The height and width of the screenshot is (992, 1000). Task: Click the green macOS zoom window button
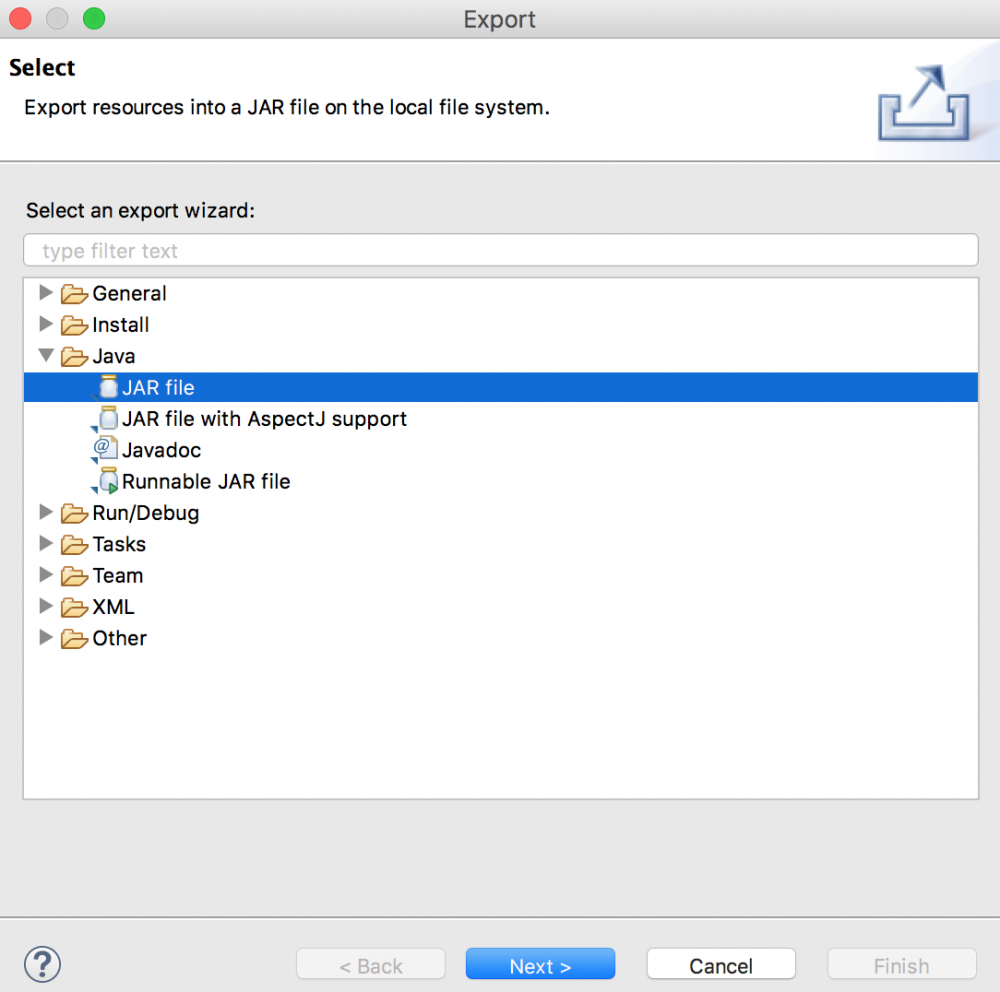point(94,18)
